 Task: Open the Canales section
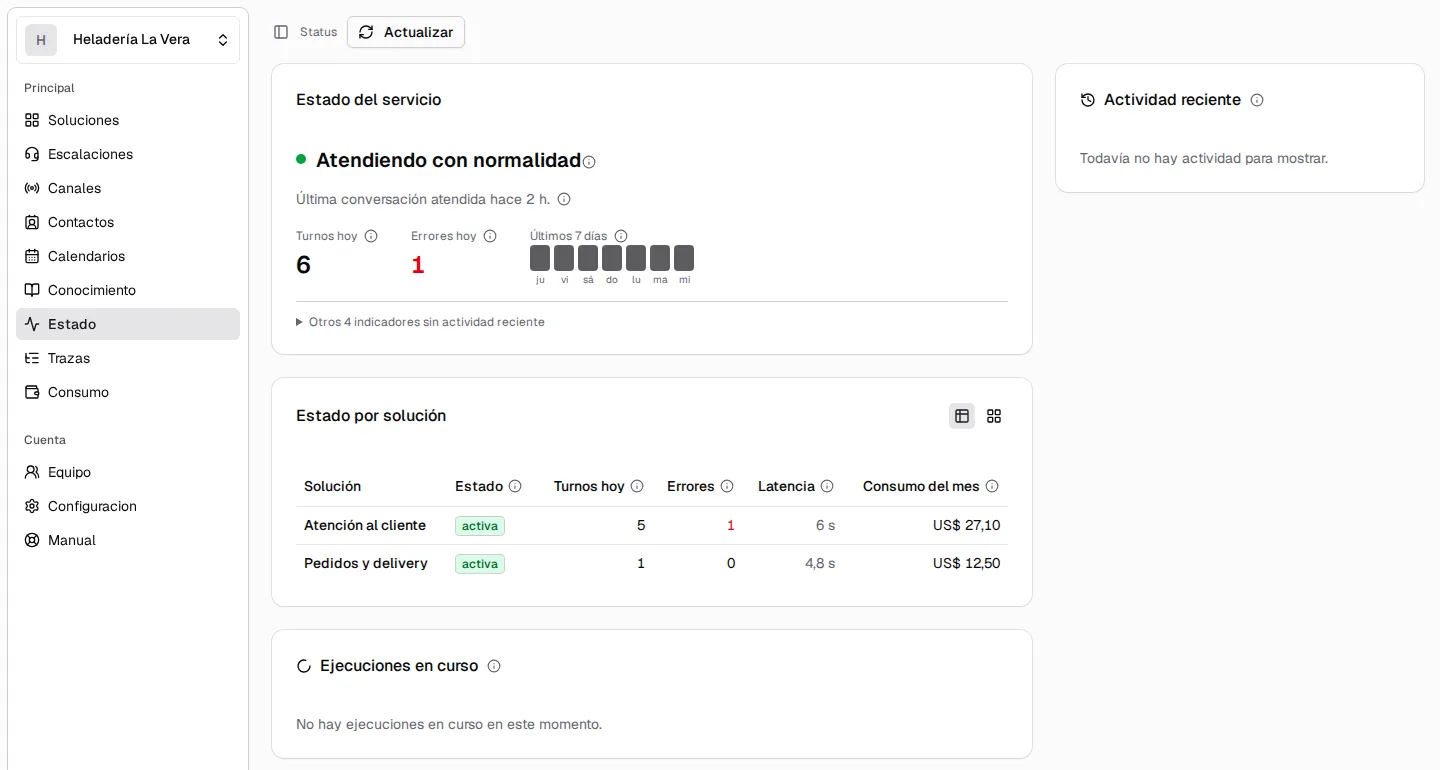(128, 188)
